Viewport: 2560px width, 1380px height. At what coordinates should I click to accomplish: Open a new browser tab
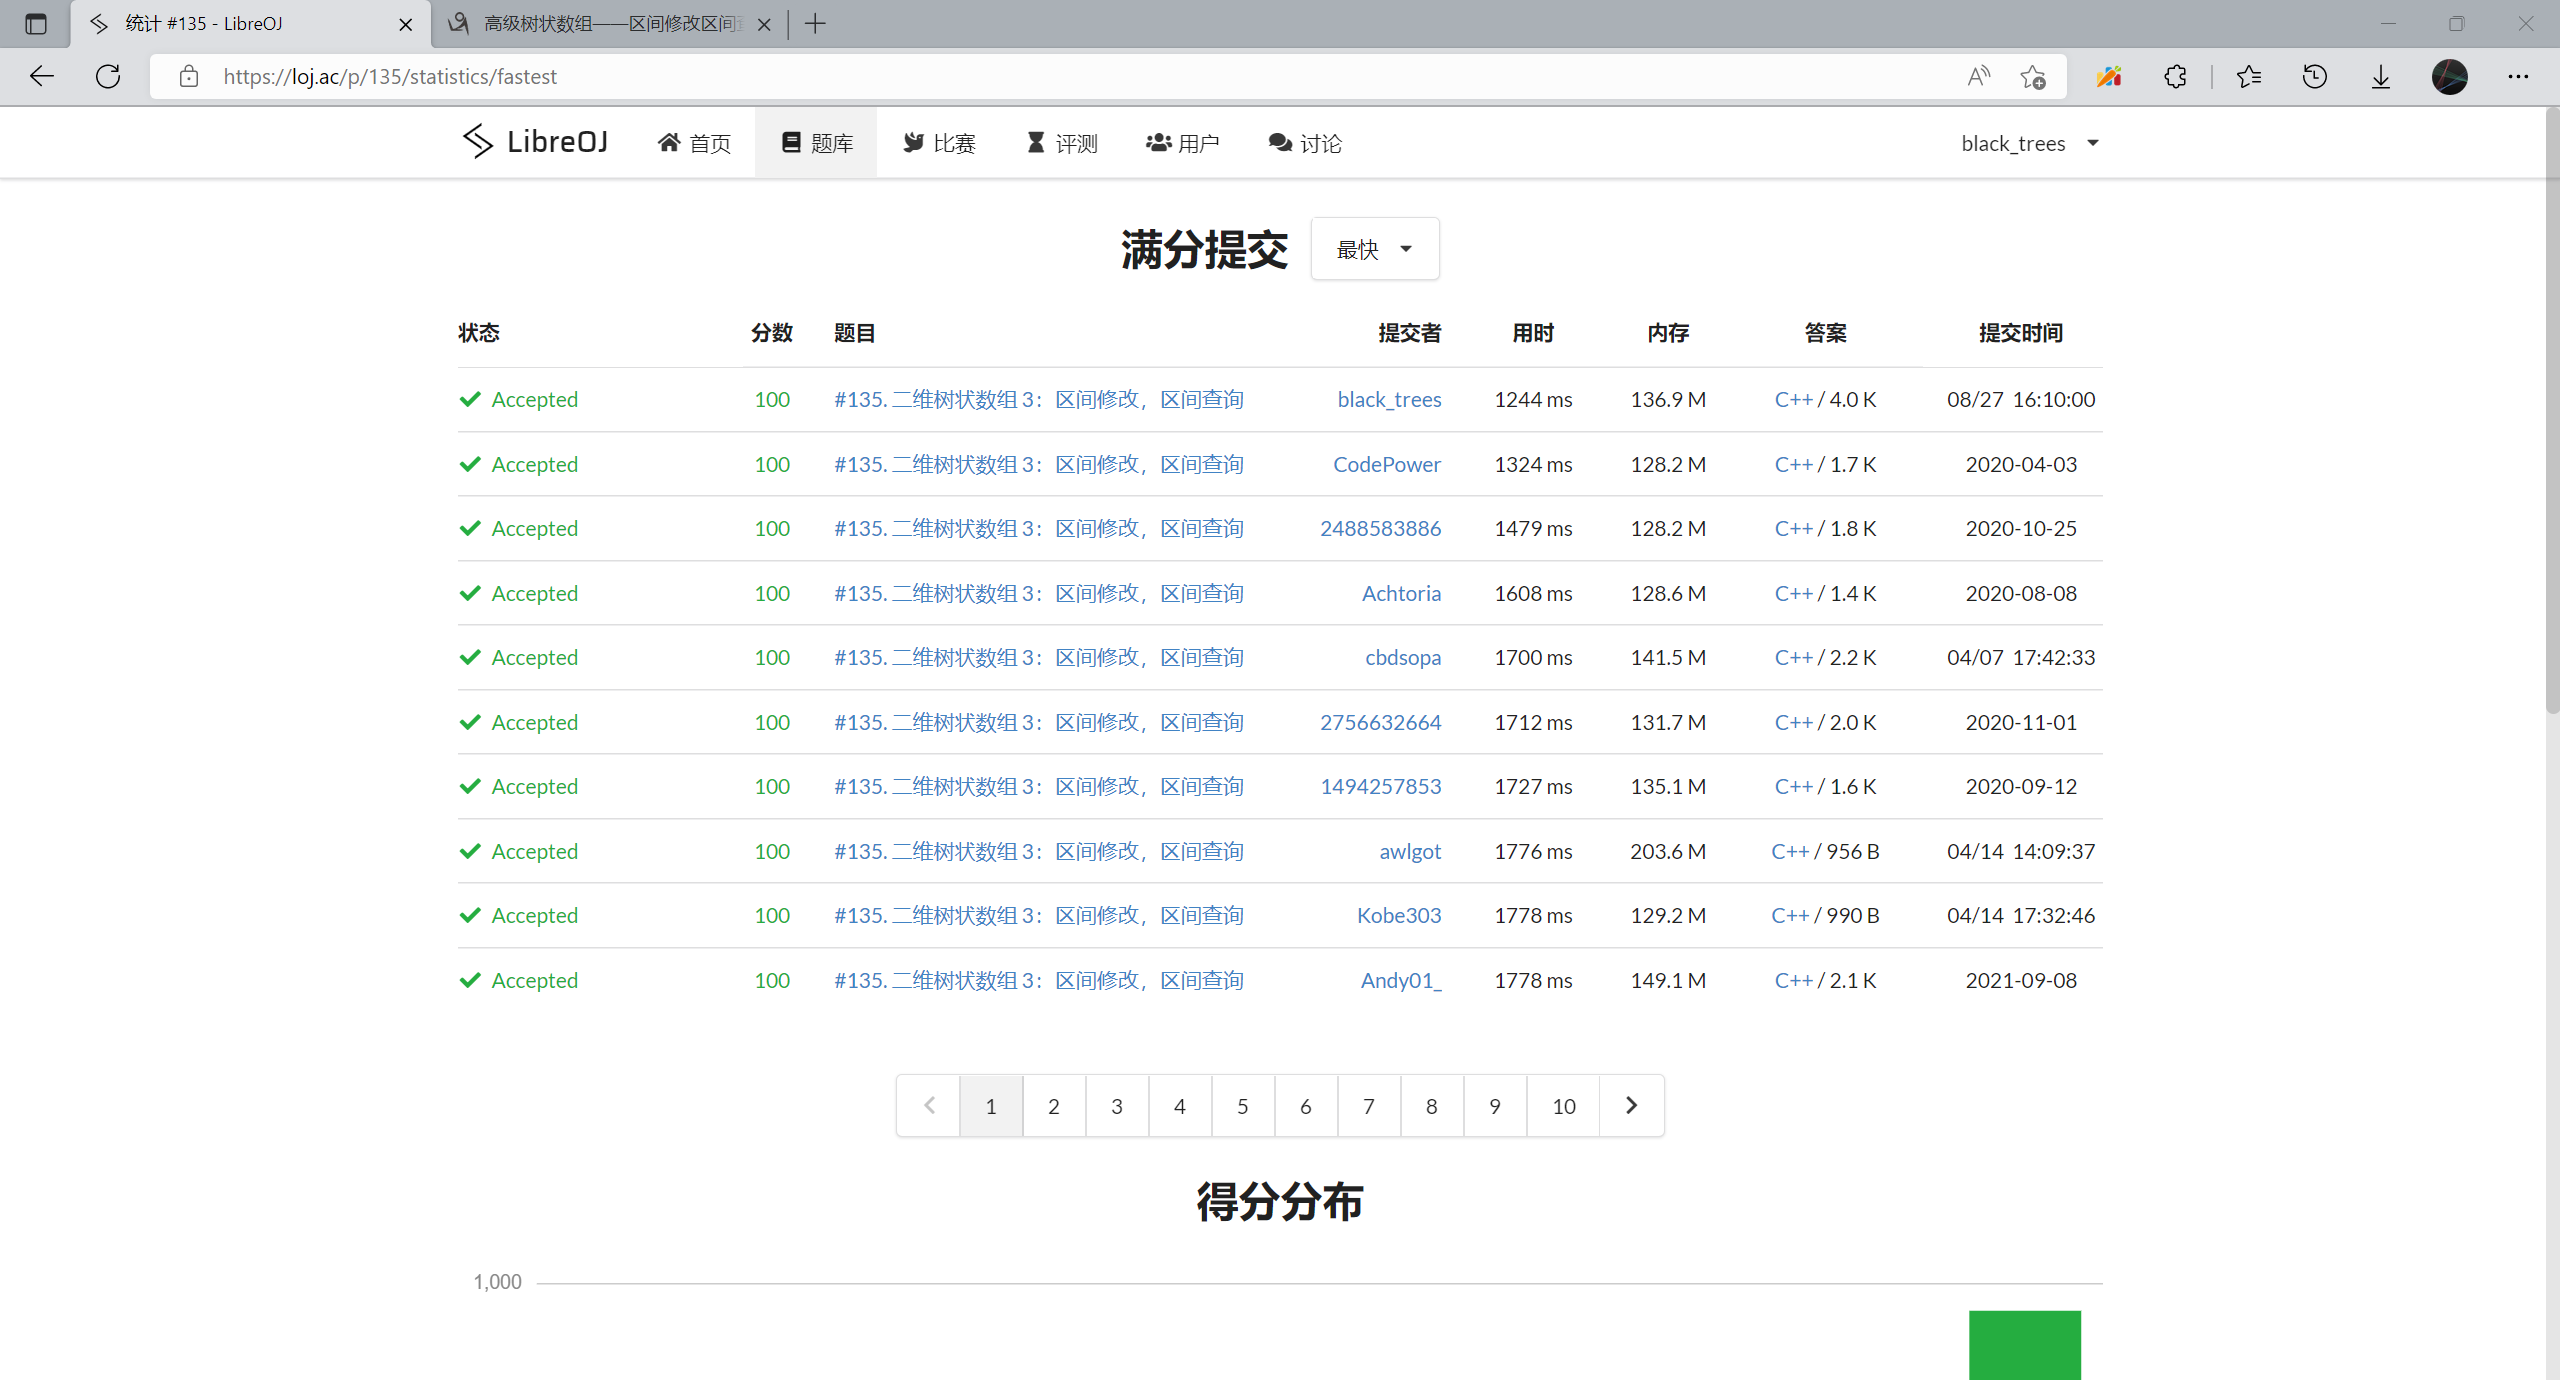tap(816, 24)
